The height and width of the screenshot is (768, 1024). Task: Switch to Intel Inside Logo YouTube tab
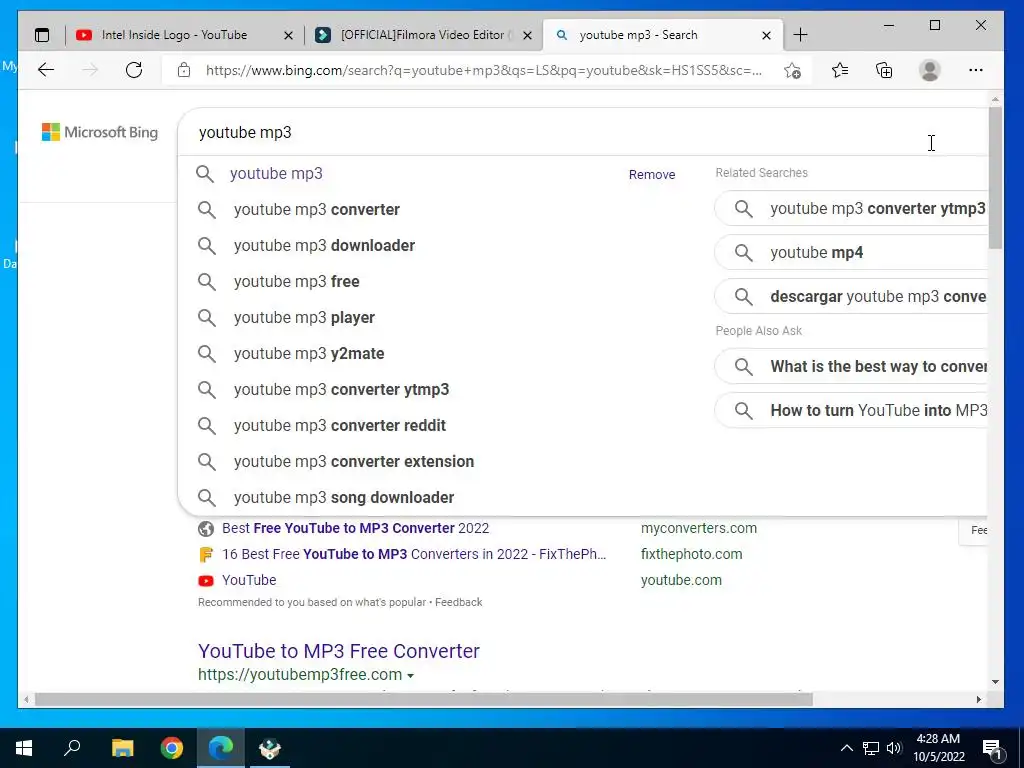(x=174, y=35)
